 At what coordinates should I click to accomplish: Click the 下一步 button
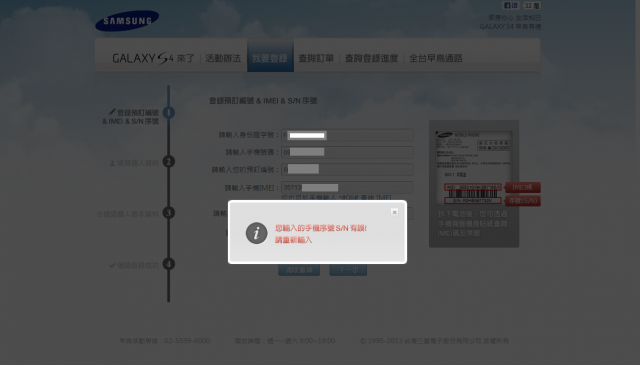tap(348, 270)
